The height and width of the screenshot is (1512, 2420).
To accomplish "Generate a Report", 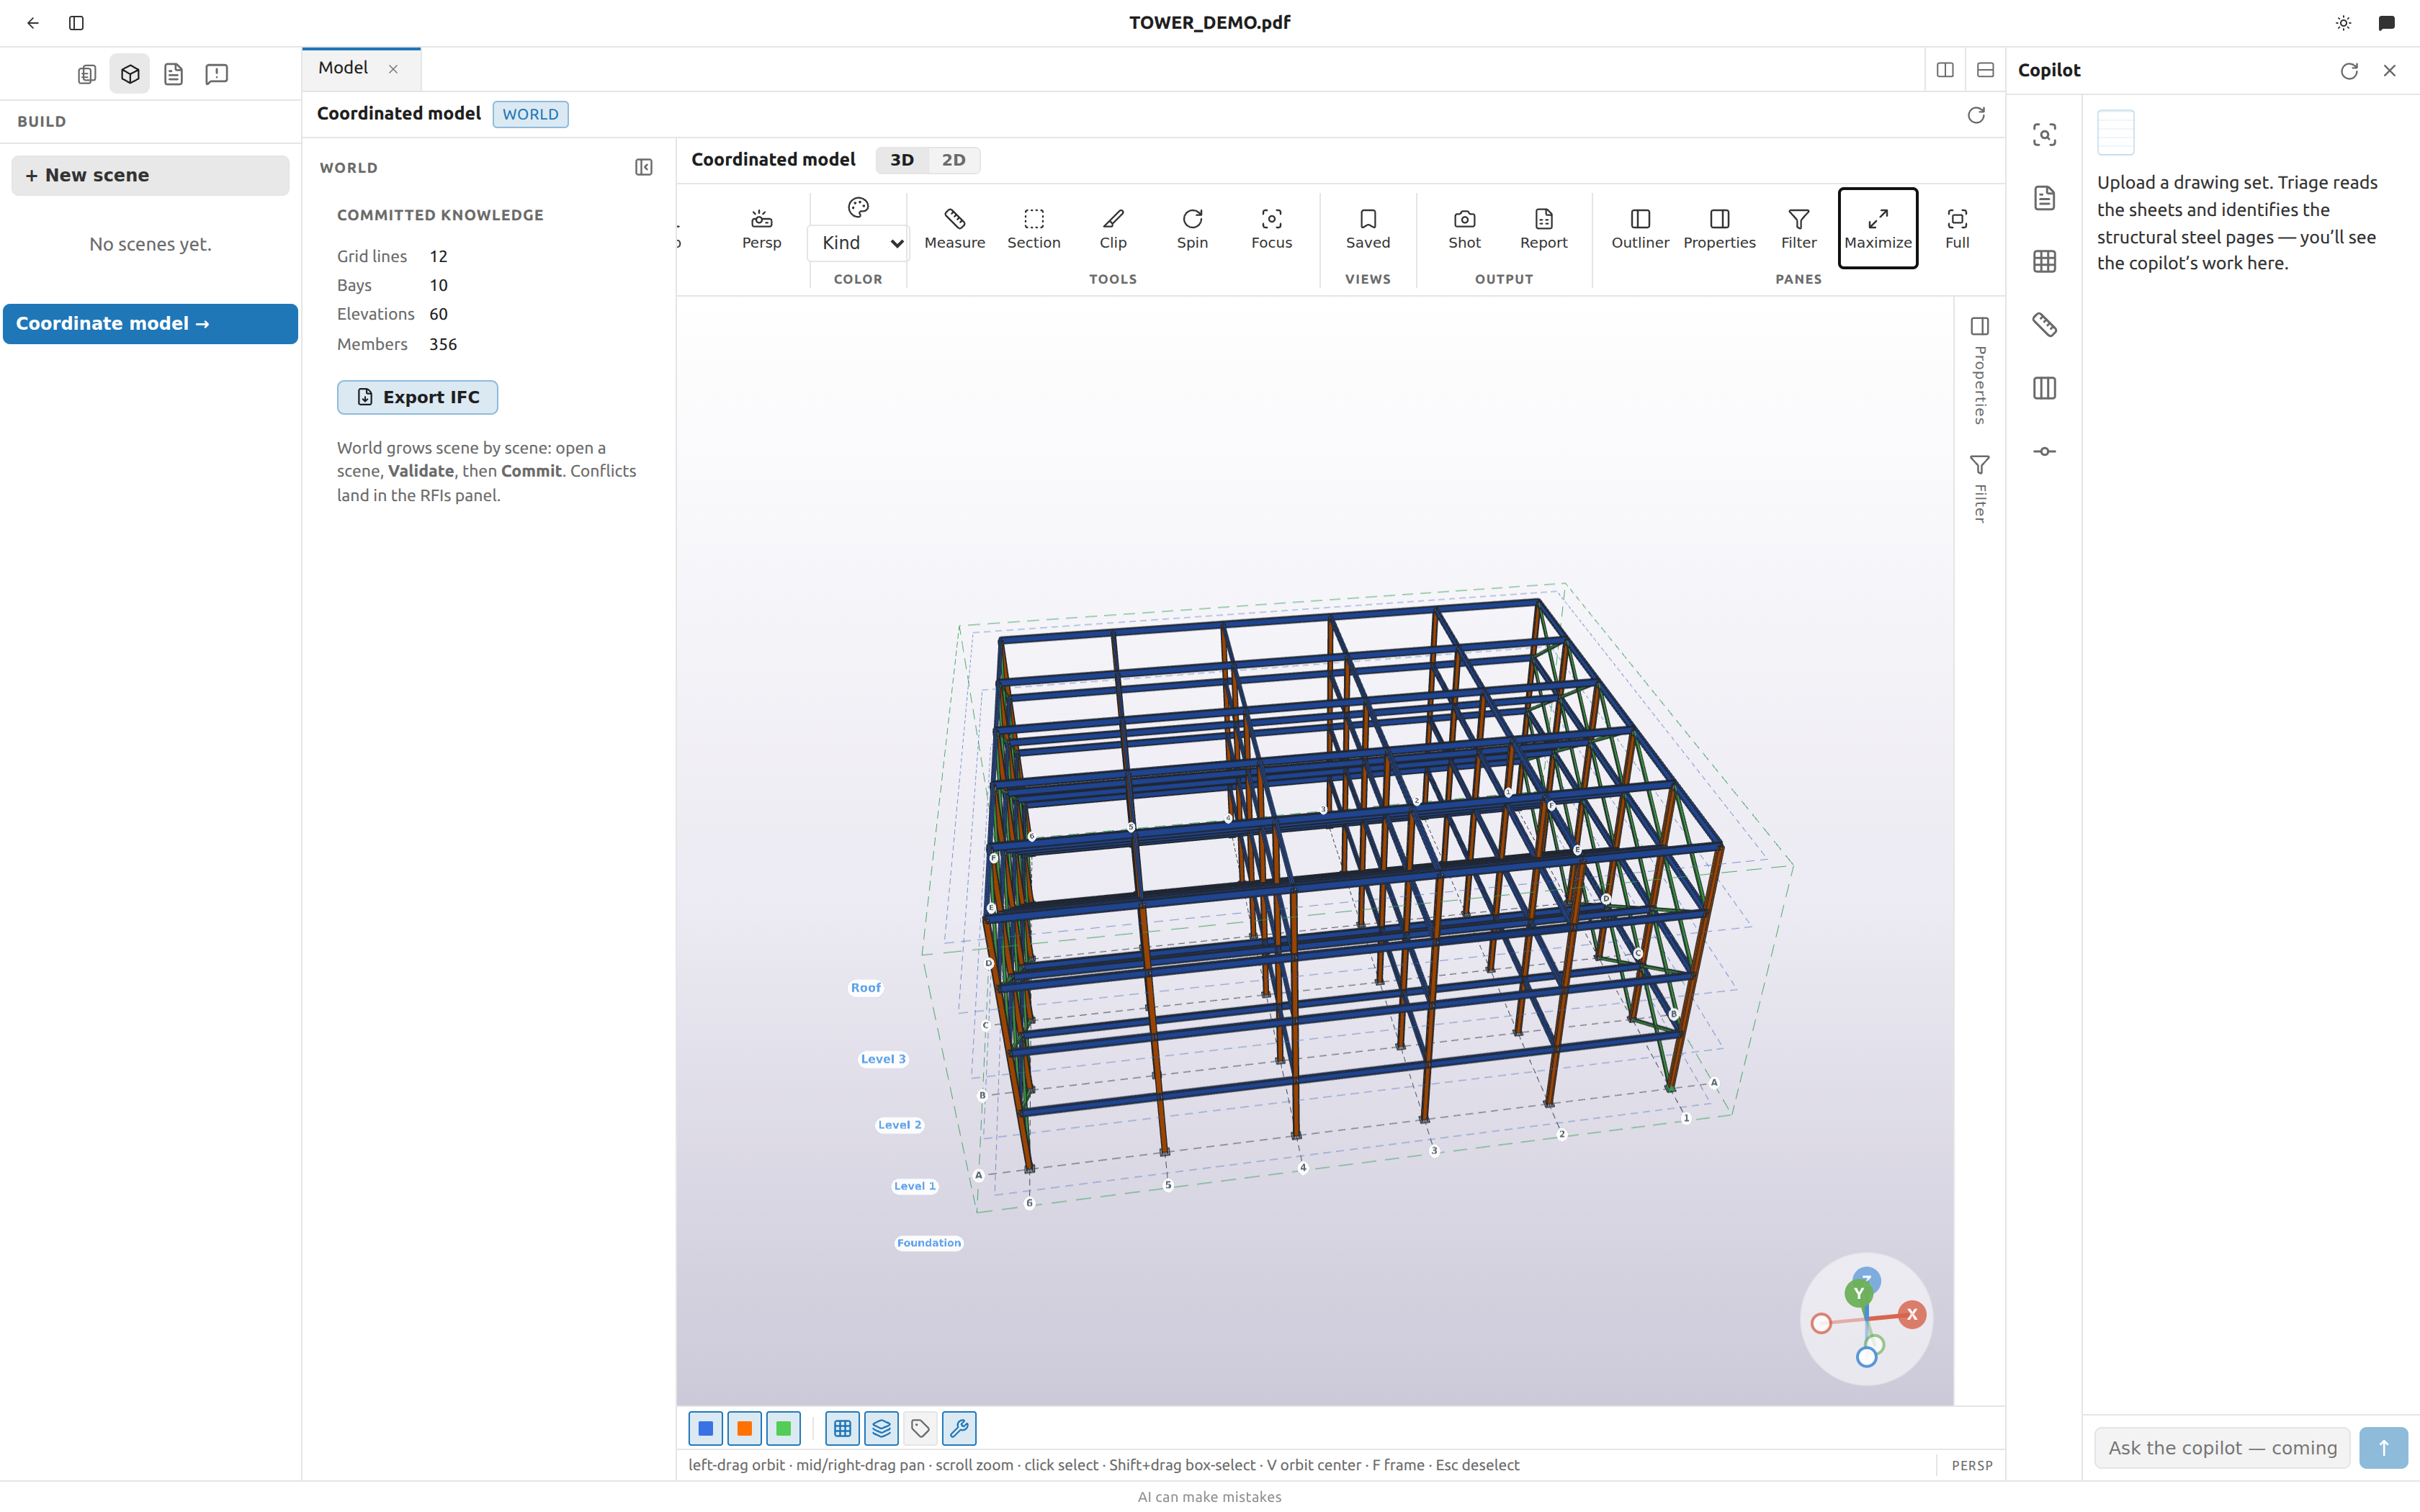I will click(1543, 228).
